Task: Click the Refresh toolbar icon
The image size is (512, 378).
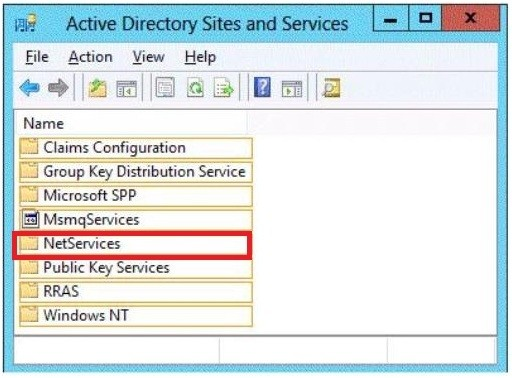Action: pyautogui.click(x=195, y=88)
